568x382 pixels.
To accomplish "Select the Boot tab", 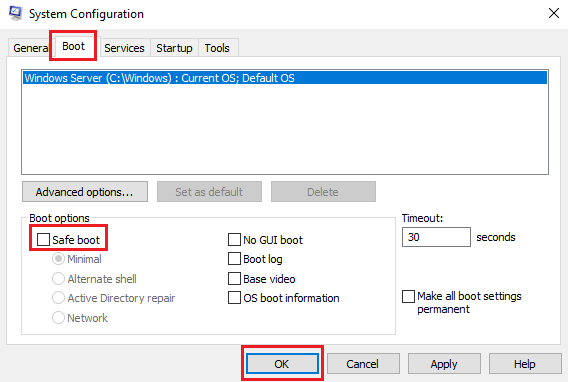I will click(x=73, y=46).
